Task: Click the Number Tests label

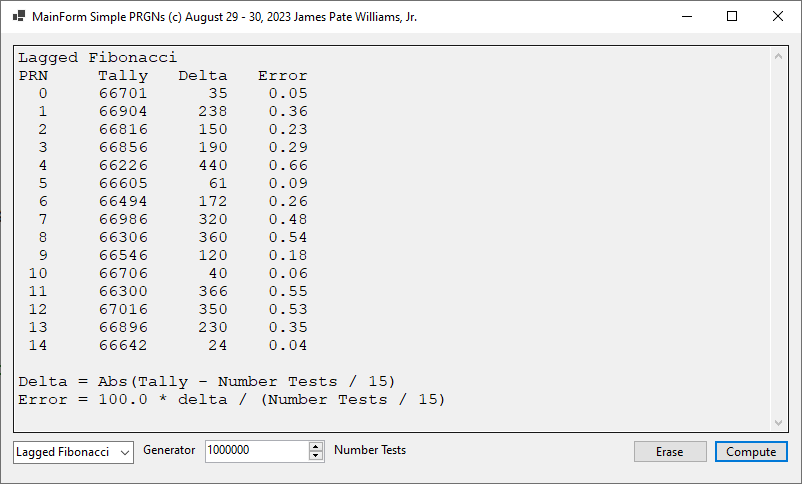Action: pyautogui.click(x=370, y=451)
